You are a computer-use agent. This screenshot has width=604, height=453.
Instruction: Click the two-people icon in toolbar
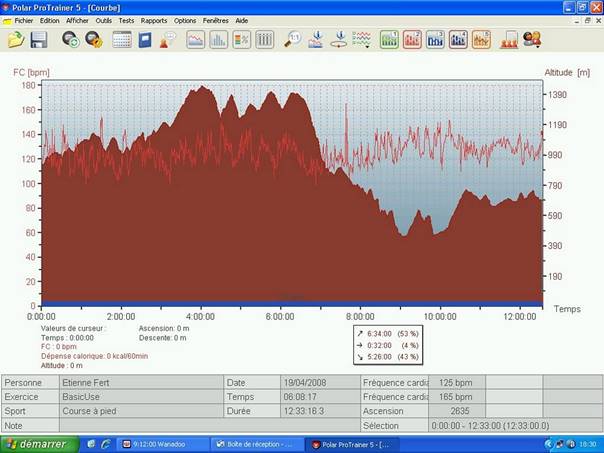click(532, 40)
